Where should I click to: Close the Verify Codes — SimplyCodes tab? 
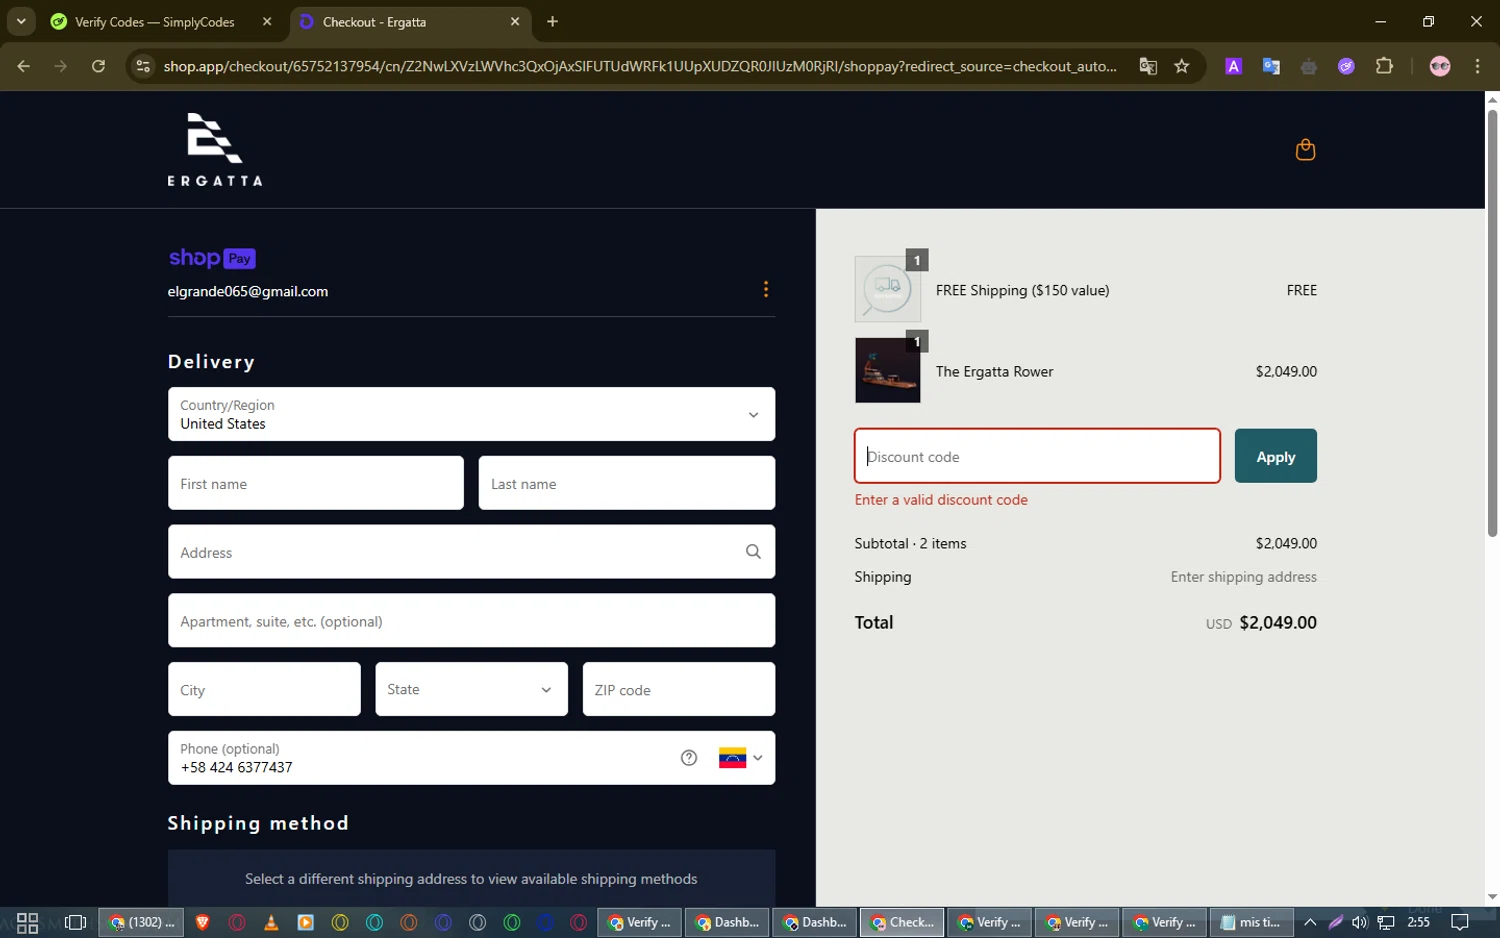(267, 21)
